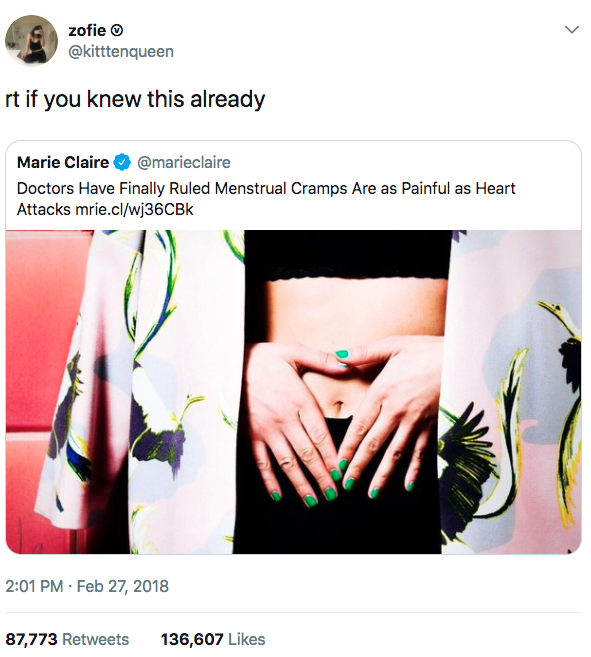591x657 pixels.
Task: Click the Retweets count number
Action: pyautogui.click(x=31, y=639)
